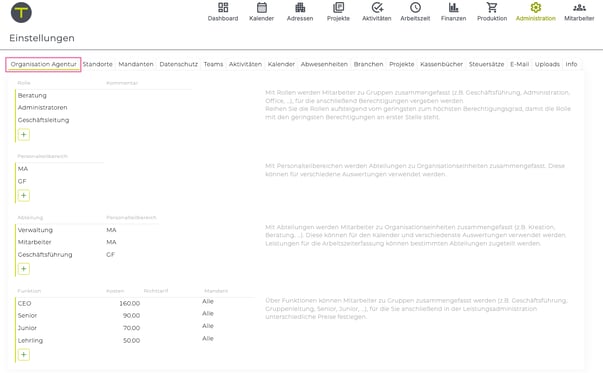The width and height of the screenshot is (603, 373).
Task: Open the Adressen building icon
Action: 300,8
